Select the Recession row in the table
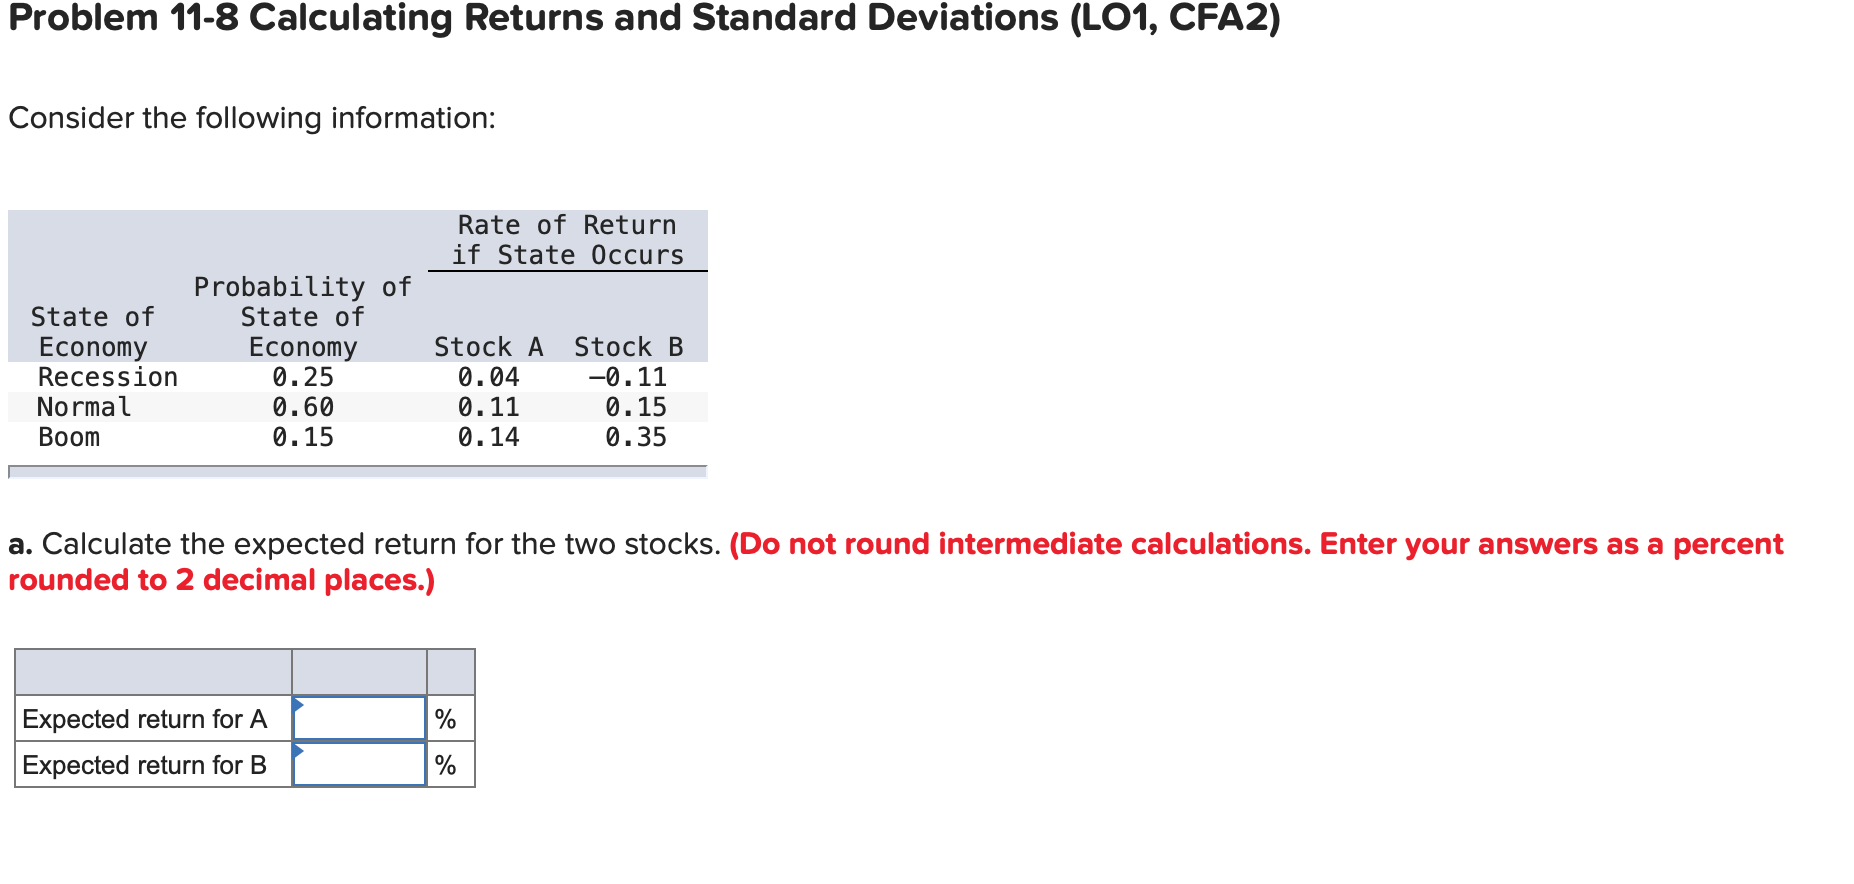Viewport: 1854px width, 884px height. [108, 377]
